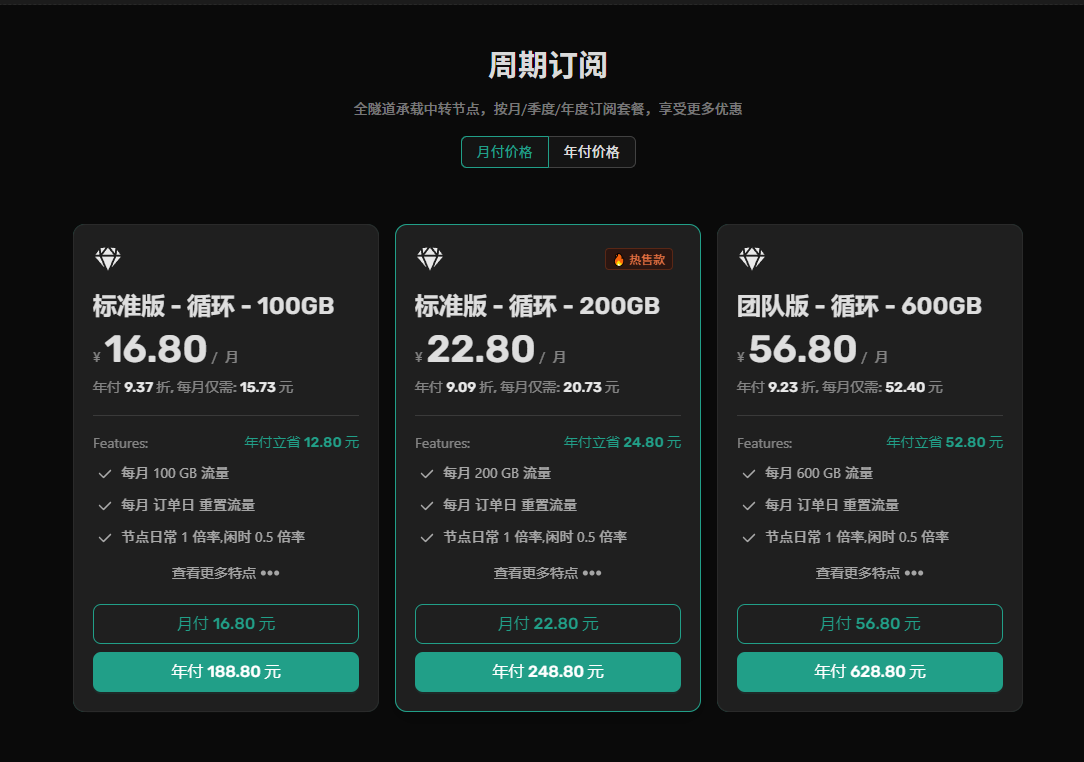1084x762 pixels.
Task: Switch to 年付价格 yearly pricing tab
Action: coord(592,152)
